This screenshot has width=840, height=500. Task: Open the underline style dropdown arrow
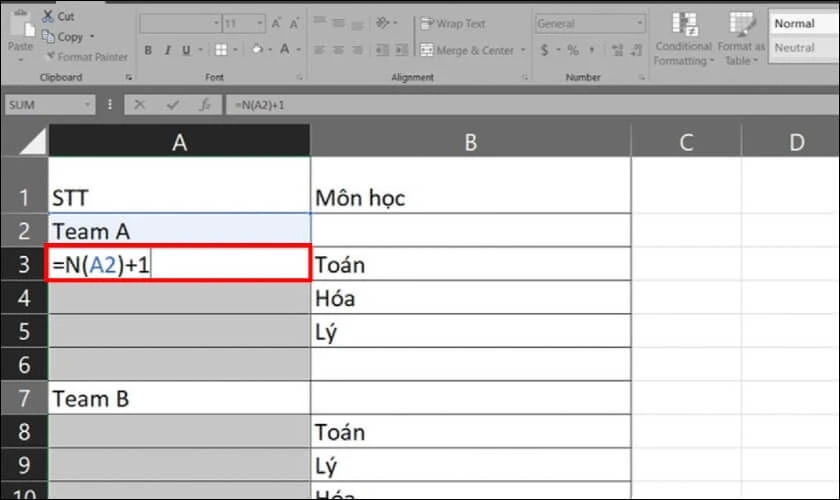(x=200, y=50)
